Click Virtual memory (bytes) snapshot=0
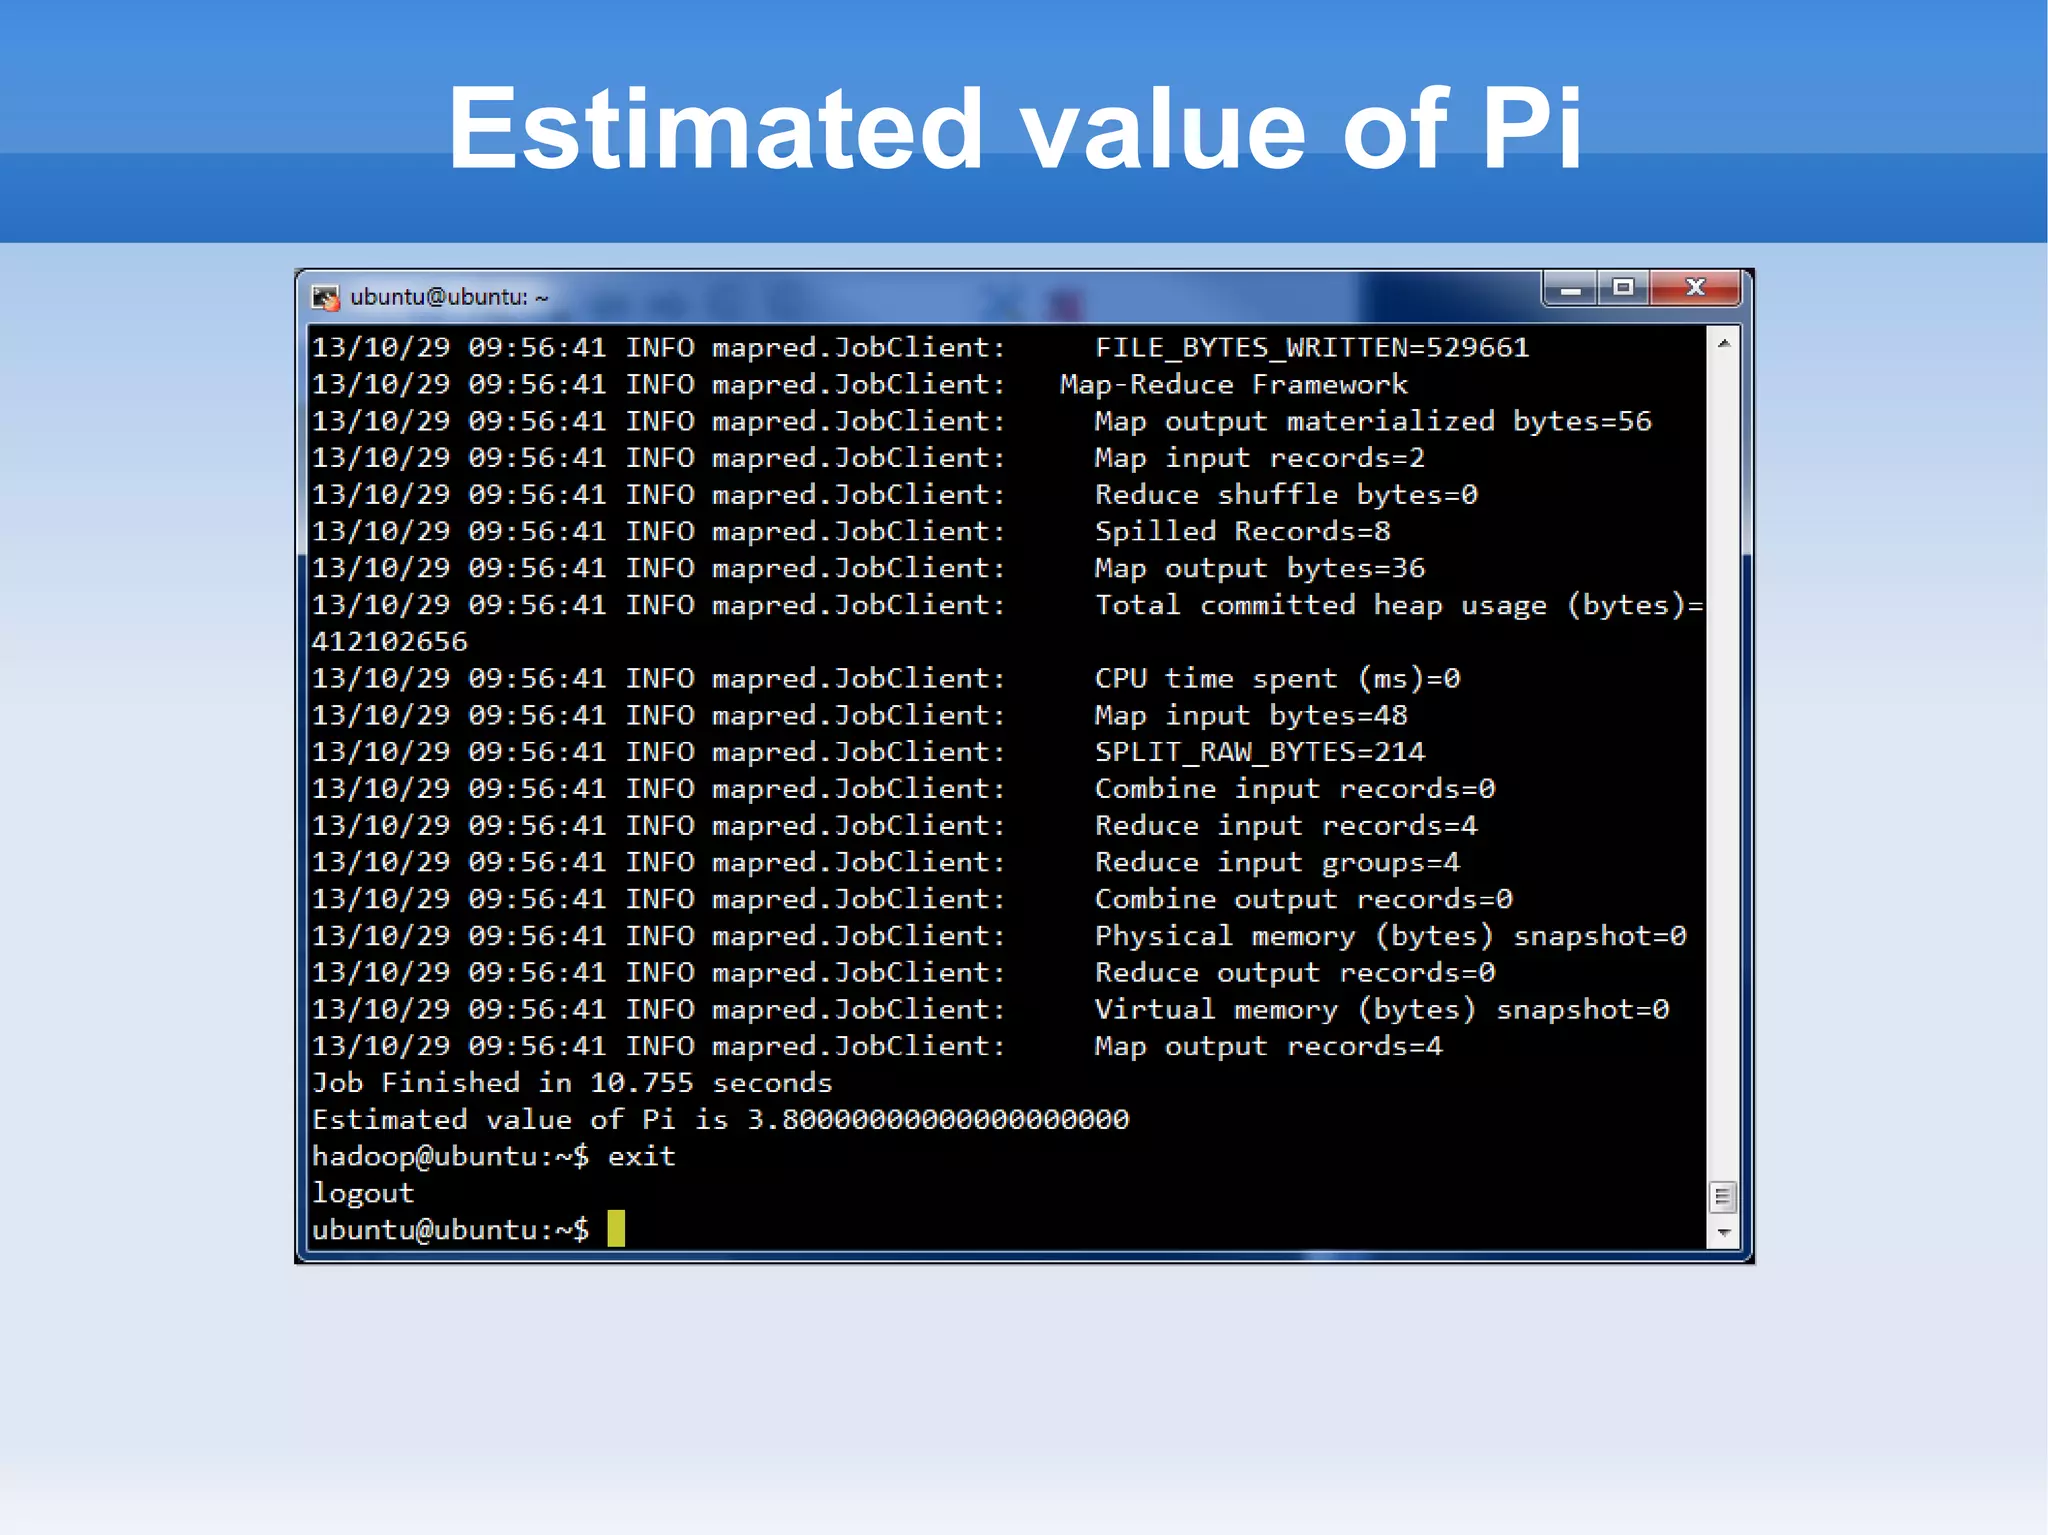 1382,1010
